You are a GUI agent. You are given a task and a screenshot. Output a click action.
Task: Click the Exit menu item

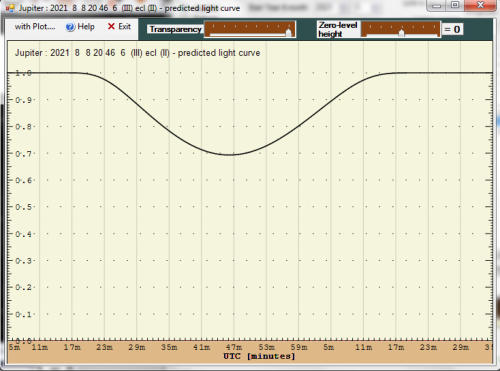pyautogui.click(x=119, y=27)
